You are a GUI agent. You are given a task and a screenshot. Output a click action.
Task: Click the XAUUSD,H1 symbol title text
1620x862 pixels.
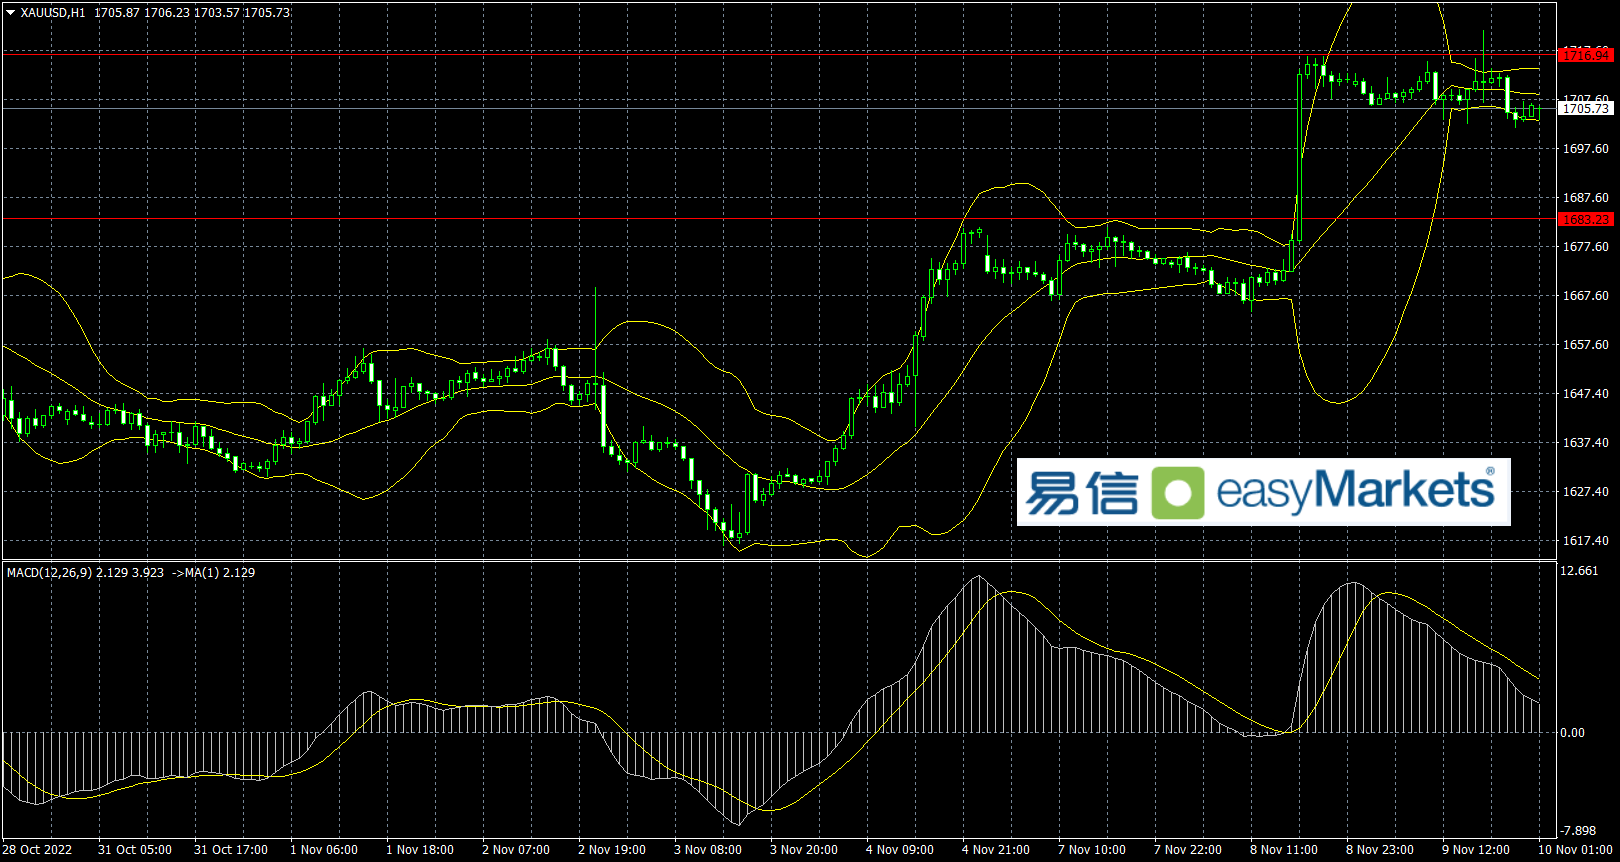coord(53,13)
